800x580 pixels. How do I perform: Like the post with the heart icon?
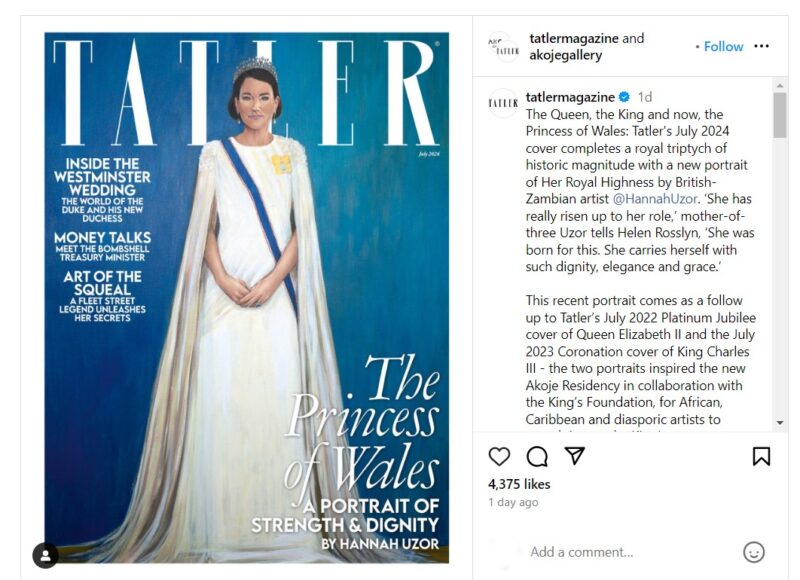(499, 456)
